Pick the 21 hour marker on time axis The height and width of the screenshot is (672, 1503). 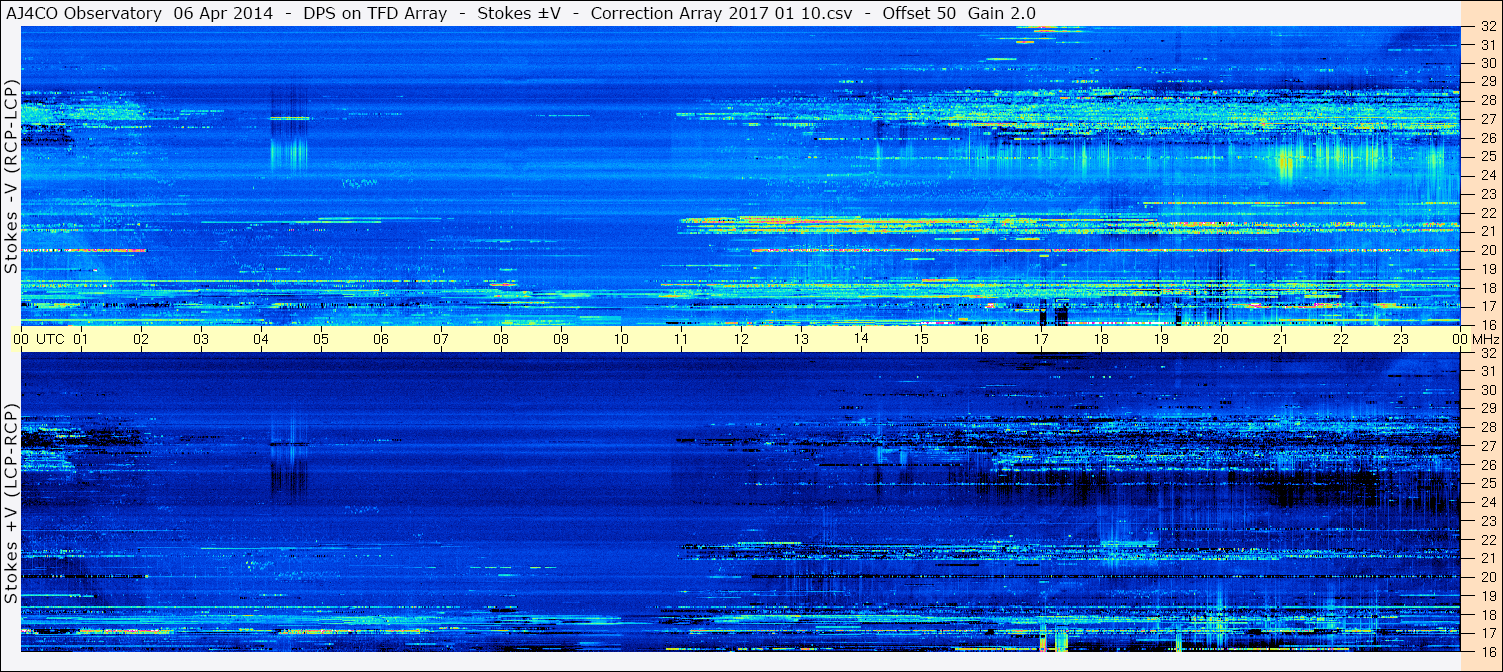(1281, 339)
